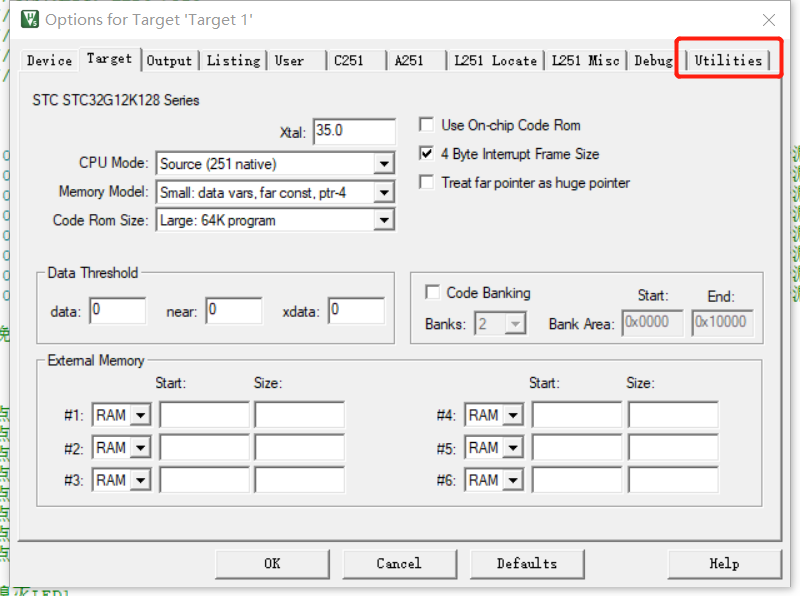The height and width of the screenshot is (596, 800).
Task: Click the data threshold input field
Action: 118,310
